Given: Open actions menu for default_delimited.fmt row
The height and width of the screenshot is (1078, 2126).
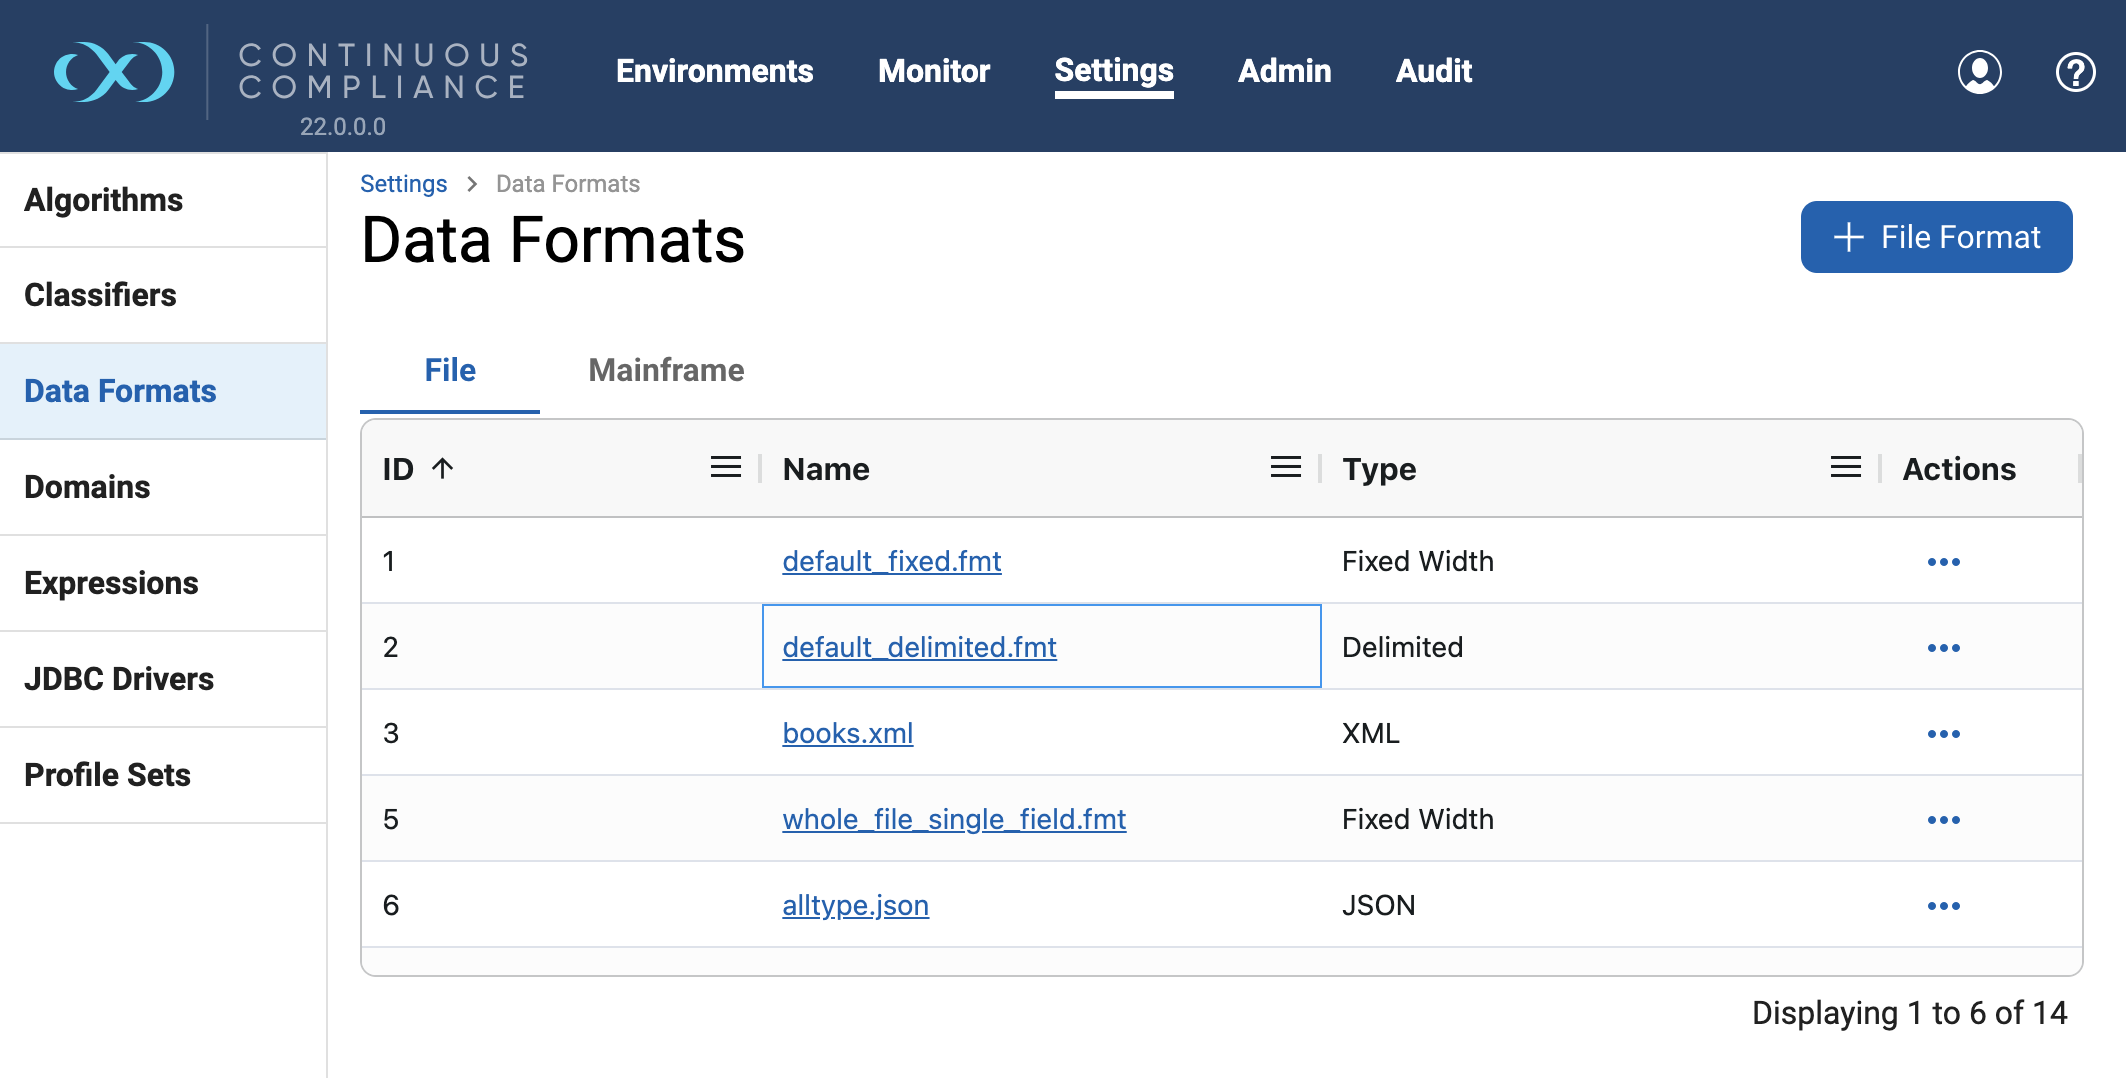Looking at the screenshot, I should pos(1943,648).
